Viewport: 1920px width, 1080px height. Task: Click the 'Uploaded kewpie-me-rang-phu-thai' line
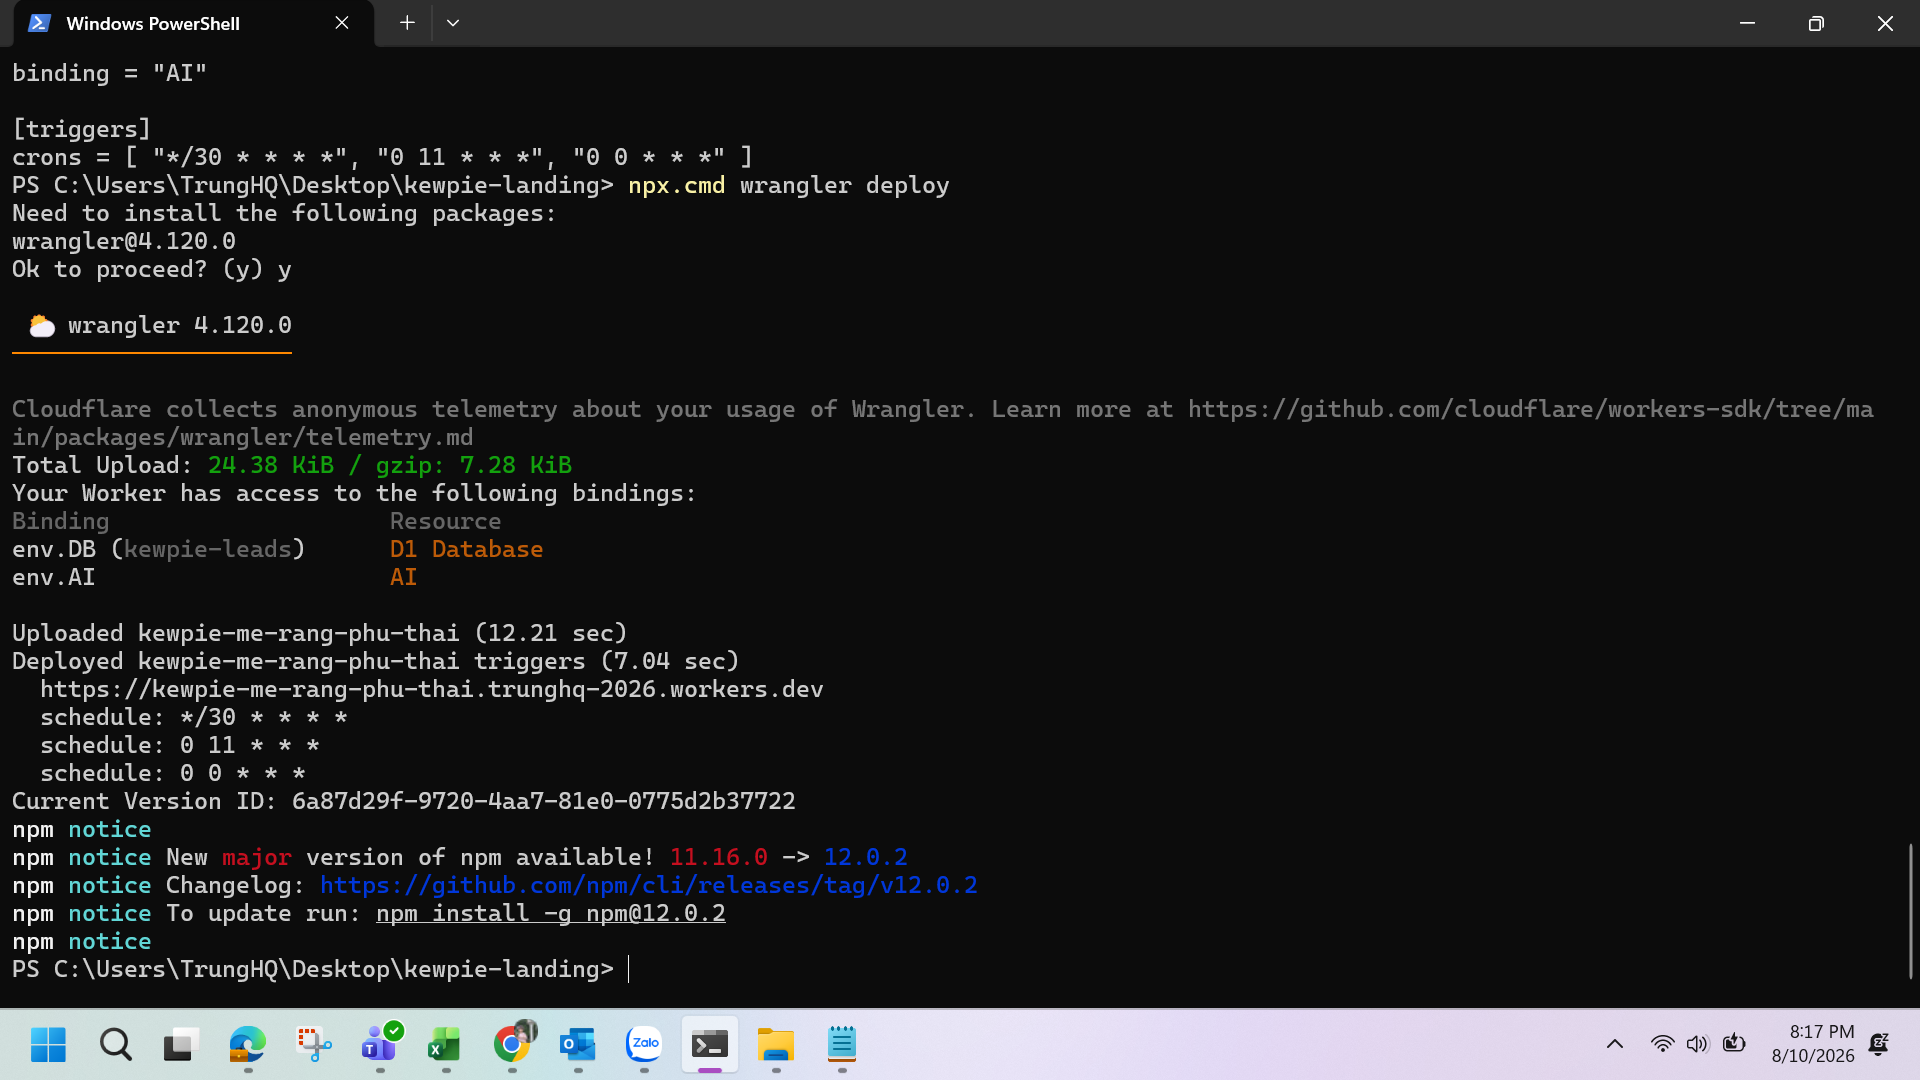320,634
